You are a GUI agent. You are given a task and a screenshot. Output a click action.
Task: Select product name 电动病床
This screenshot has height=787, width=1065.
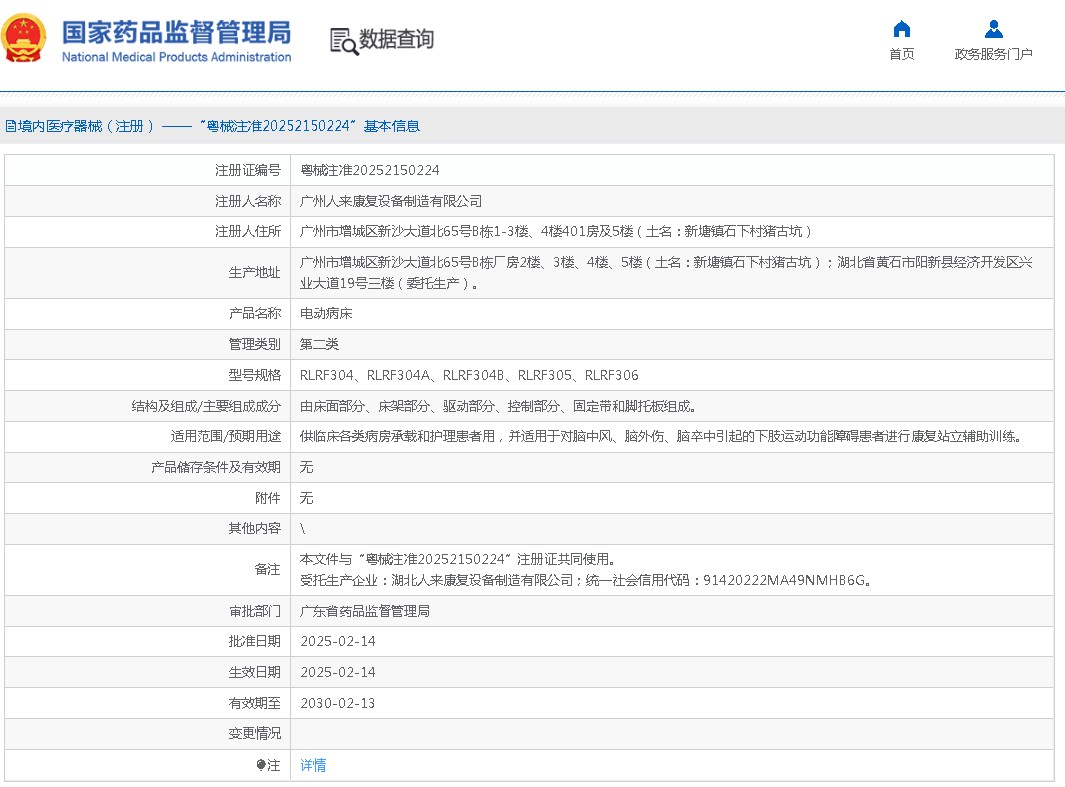click(x=326, y=313)
